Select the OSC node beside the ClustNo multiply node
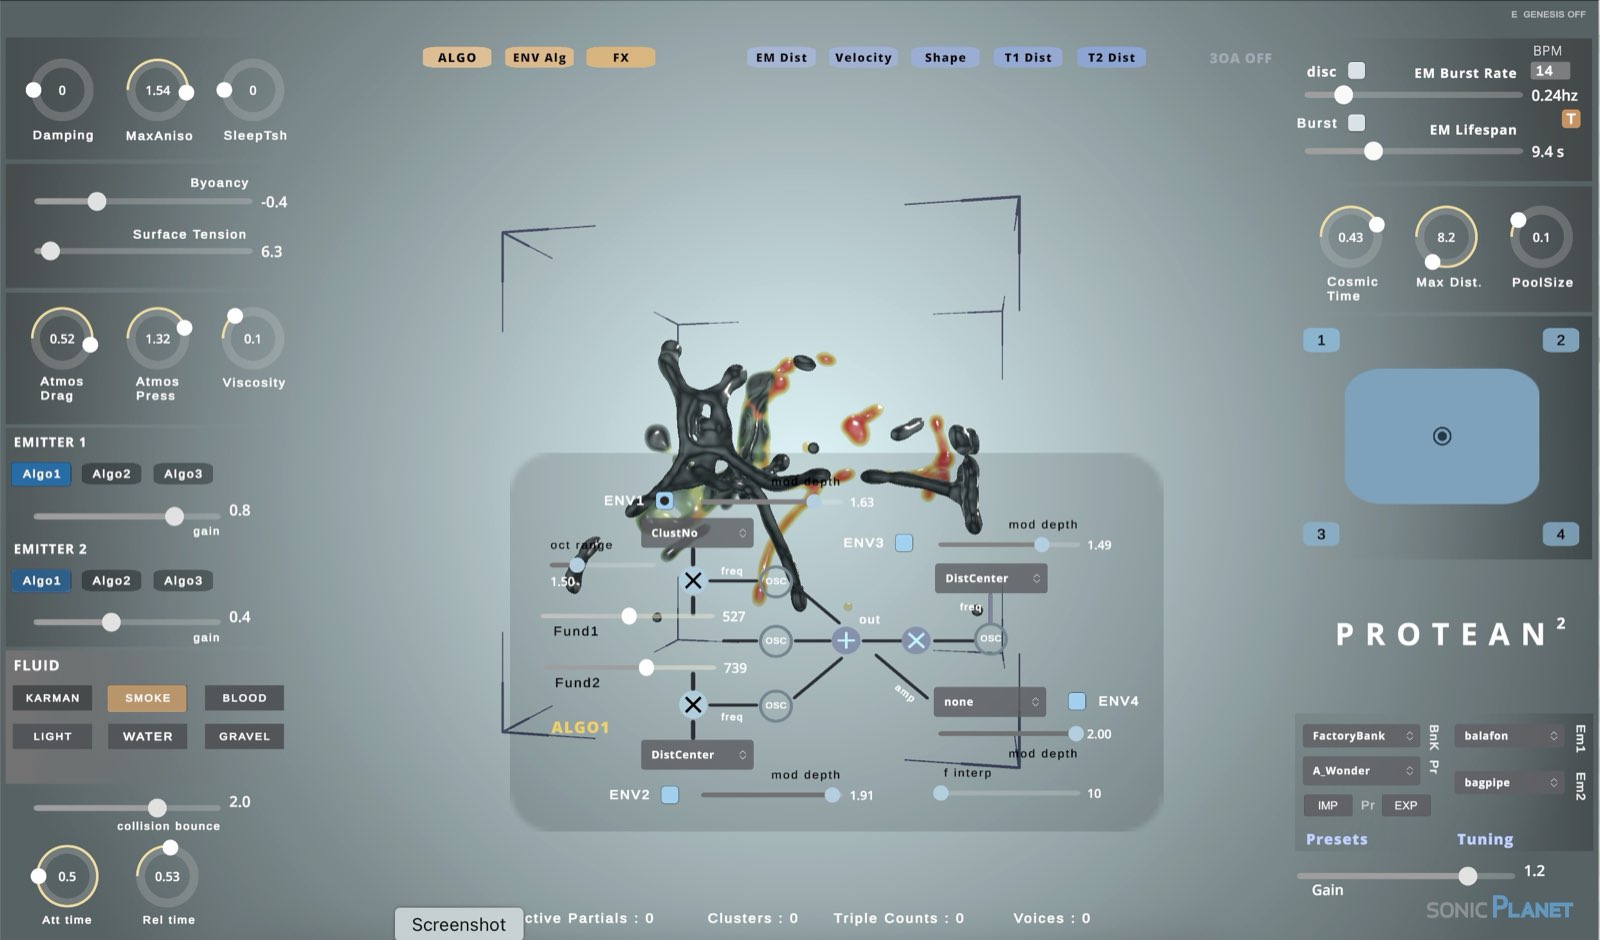The height and width of the screenshot is (940, 1600). point(776,580)
